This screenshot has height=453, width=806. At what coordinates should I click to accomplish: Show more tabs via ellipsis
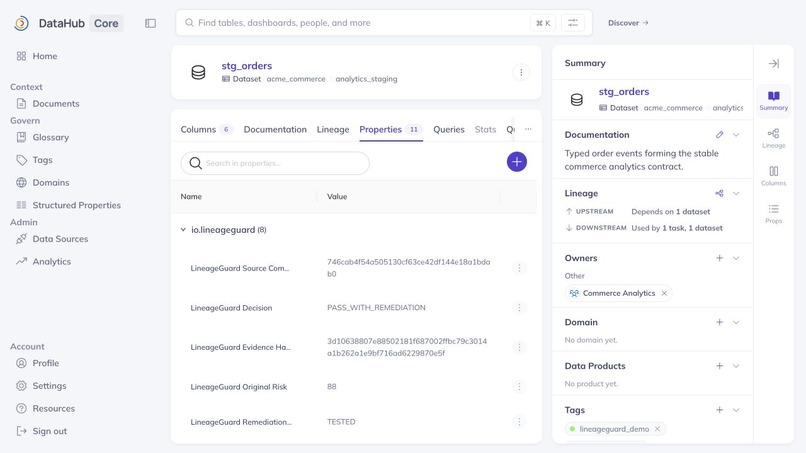coord(528,129)
